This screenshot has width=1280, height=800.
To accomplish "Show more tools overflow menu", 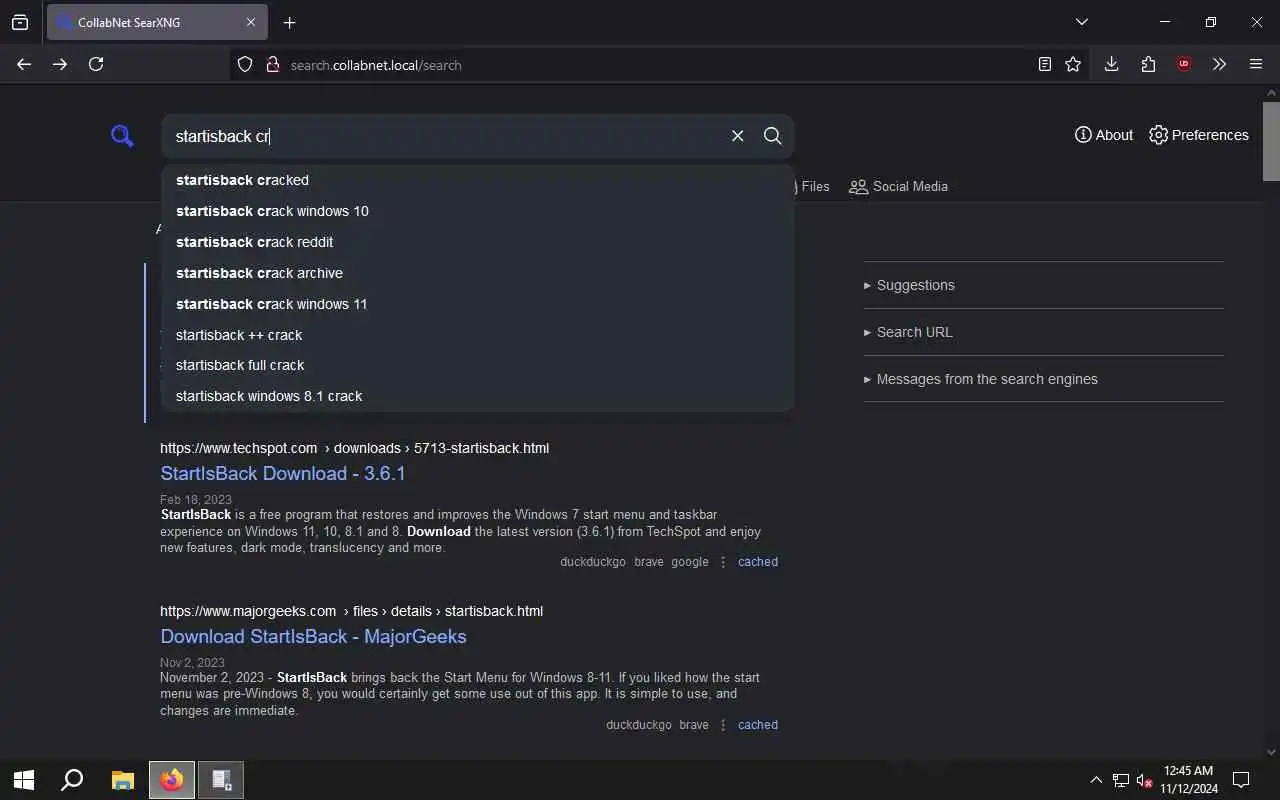I will click(x=1219, y=64).
